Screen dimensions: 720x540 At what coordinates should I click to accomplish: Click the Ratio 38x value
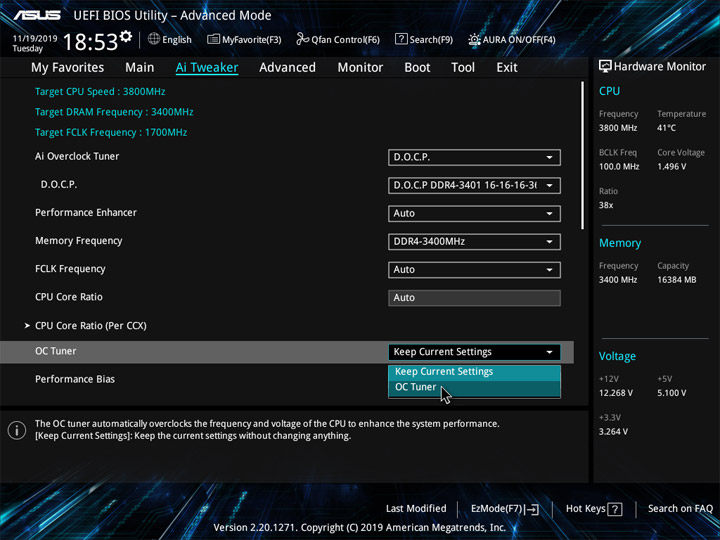606,205
